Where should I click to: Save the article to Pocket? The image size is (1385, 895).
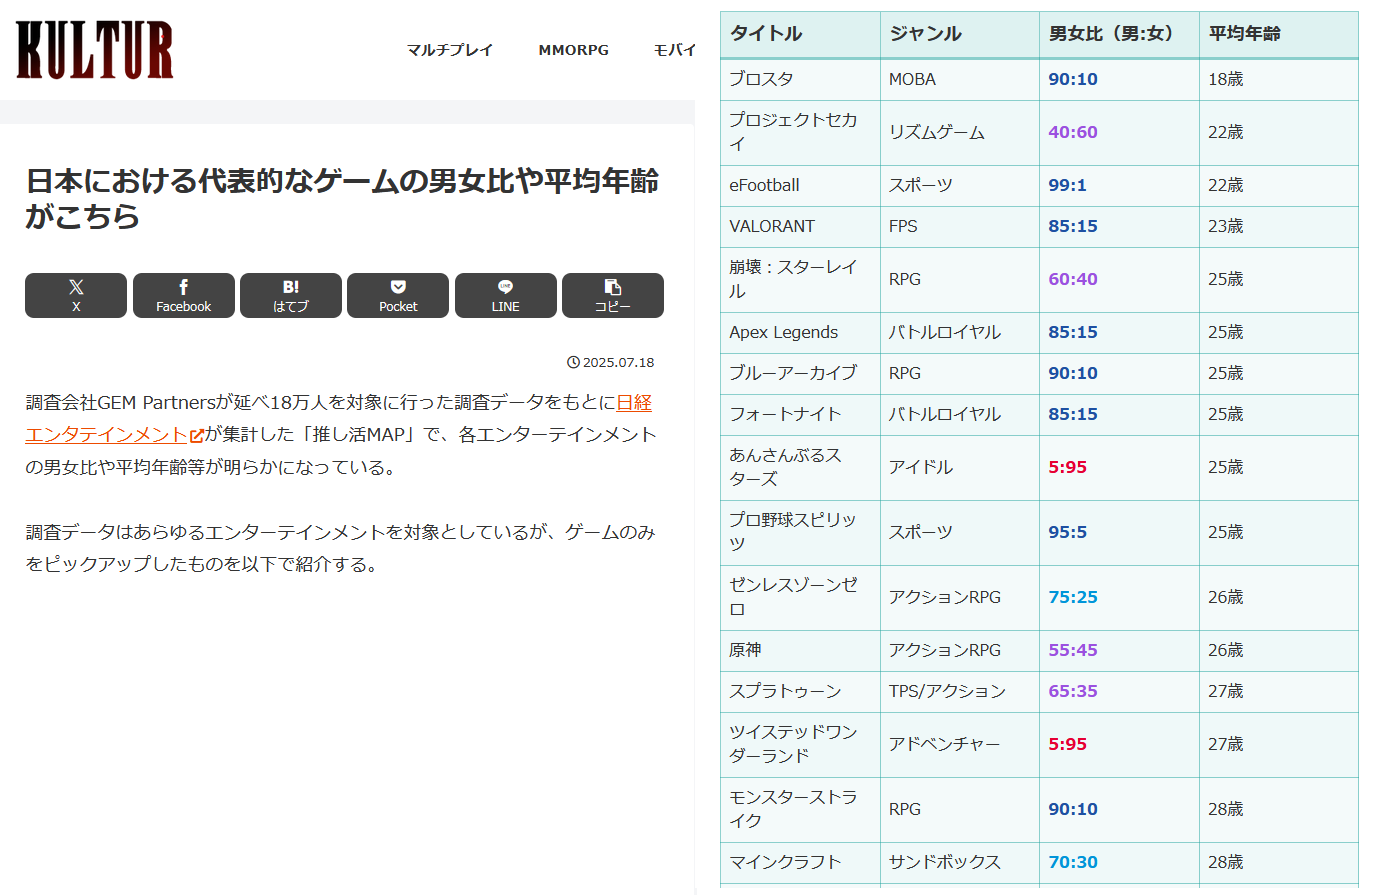coord(398,295)
